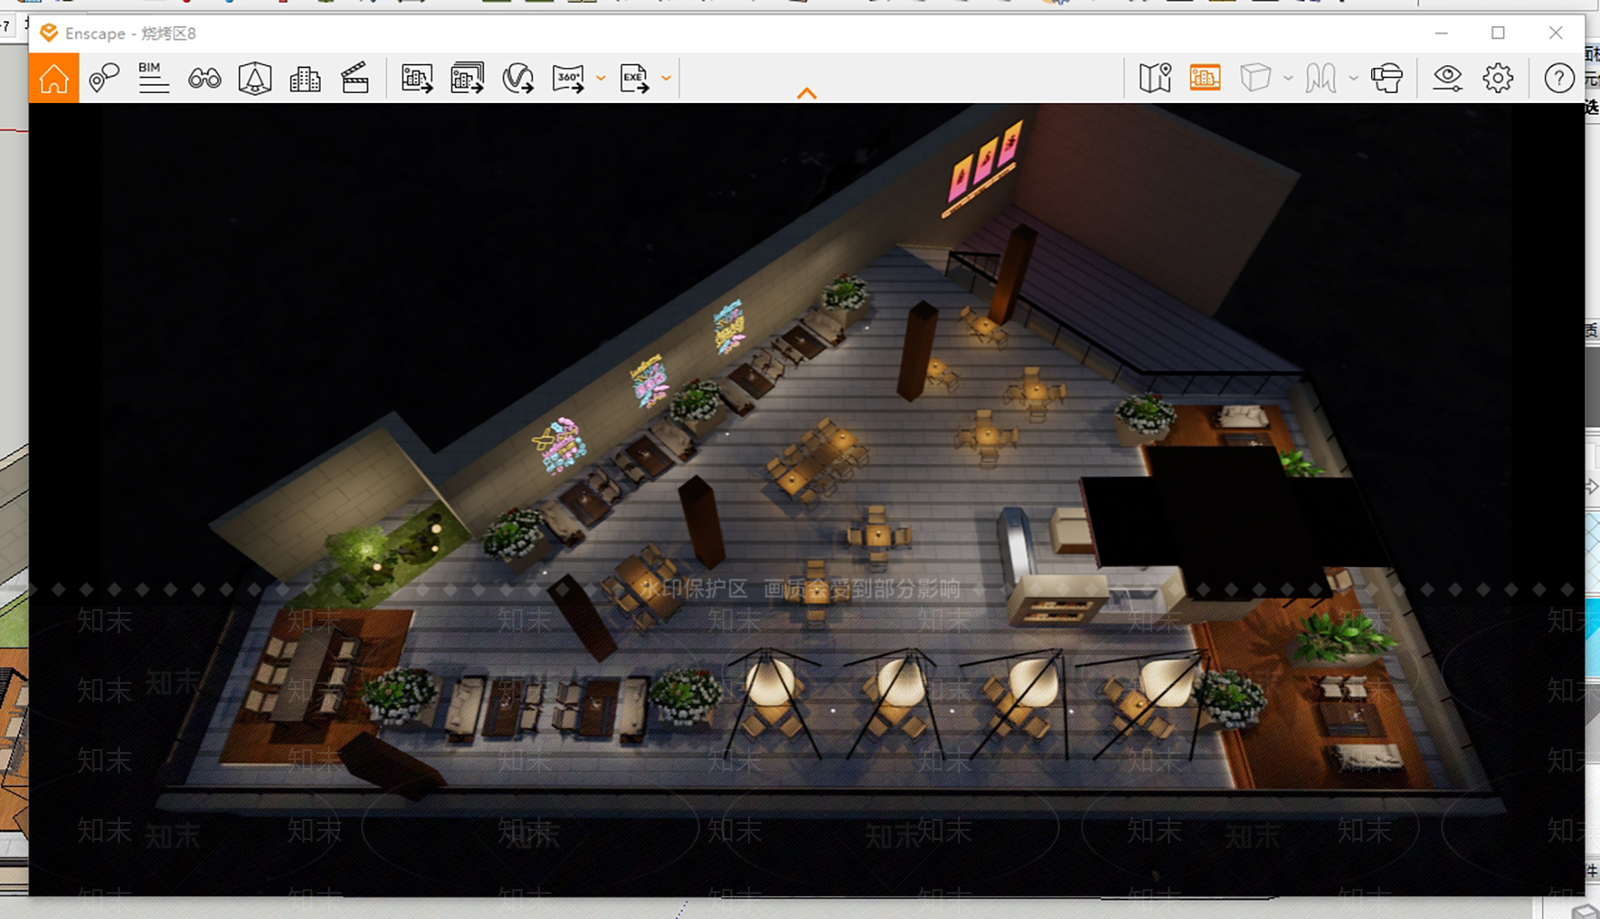Image resolution: width=1600 pixels, height=919 pixels.
Task: Open the BIM info panel
Action: click(x=153, y=77)
